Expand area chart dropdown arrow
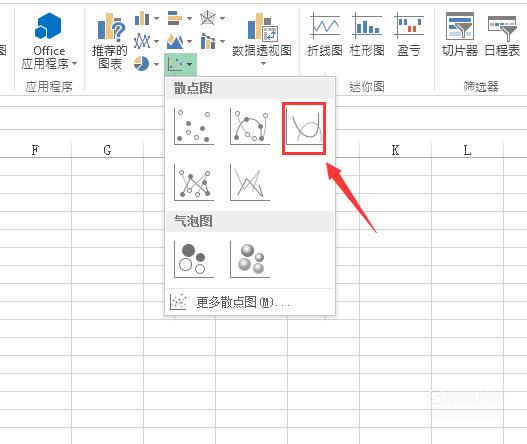The image size is (527, 444). click(x=190, y=41)
